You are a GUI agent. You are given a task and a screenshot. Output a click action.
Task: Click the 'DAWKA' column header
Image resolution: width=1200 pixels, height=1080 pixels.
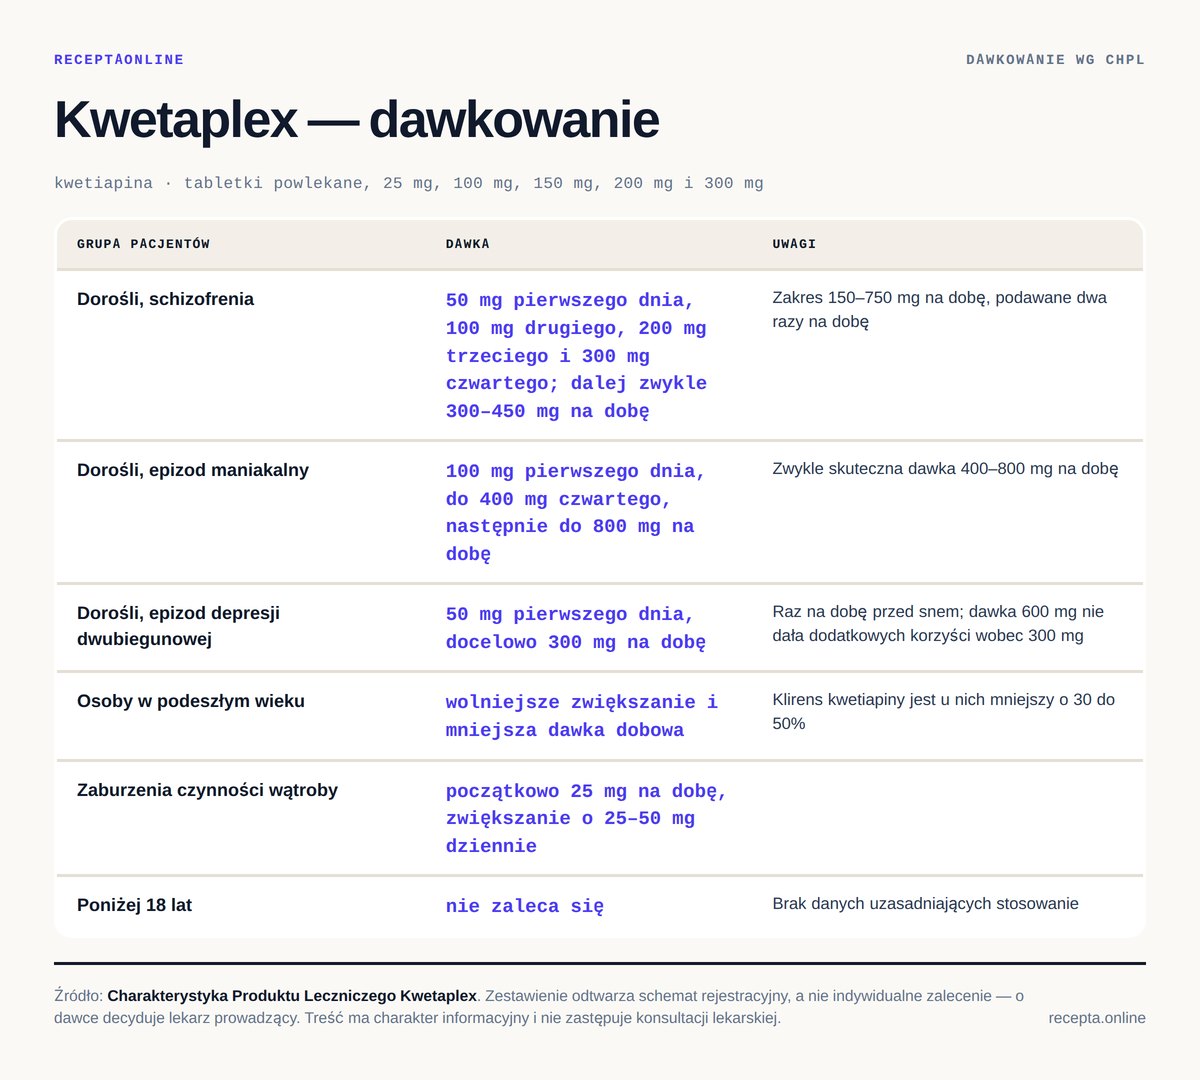(467, 244)
